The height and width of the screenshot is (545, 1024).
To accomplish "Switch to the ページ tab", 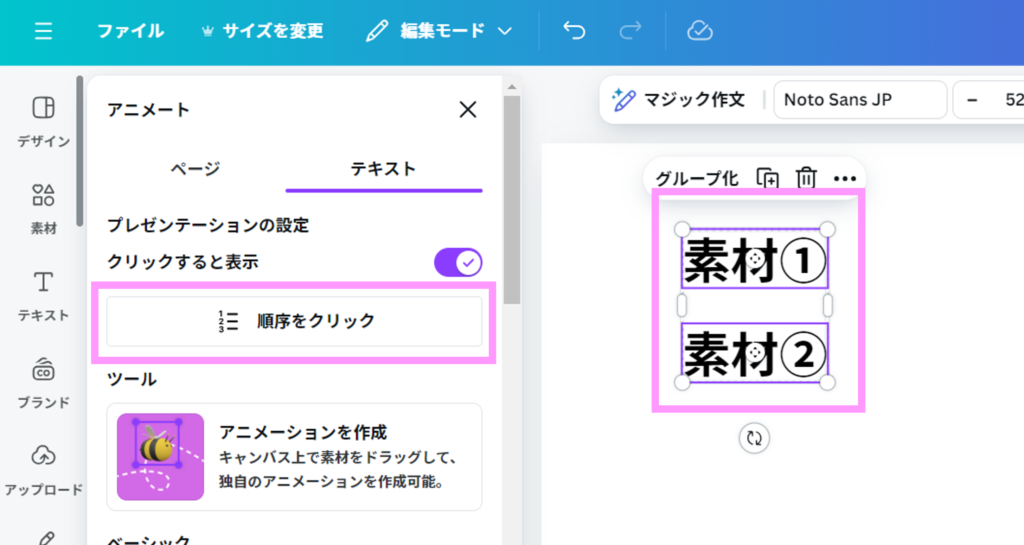I will pos(195,169).
